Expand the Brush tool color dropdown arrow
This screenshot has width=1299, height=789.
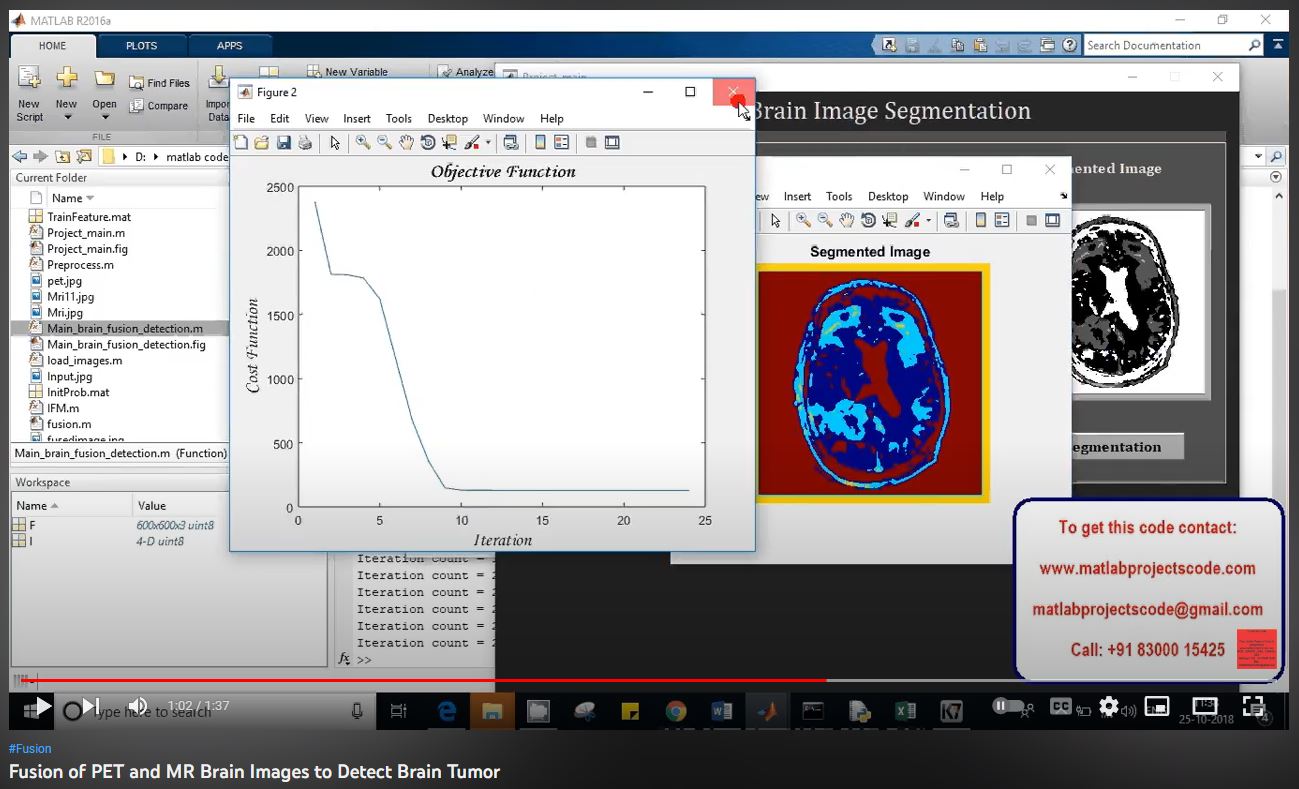tap(488, 143)
